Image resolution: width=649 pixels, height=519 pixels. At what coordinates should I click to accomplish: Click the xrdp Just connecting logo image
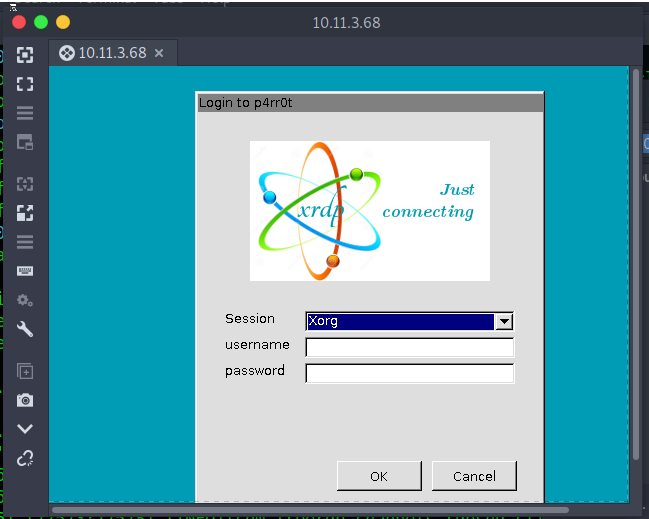pos(370,211)
